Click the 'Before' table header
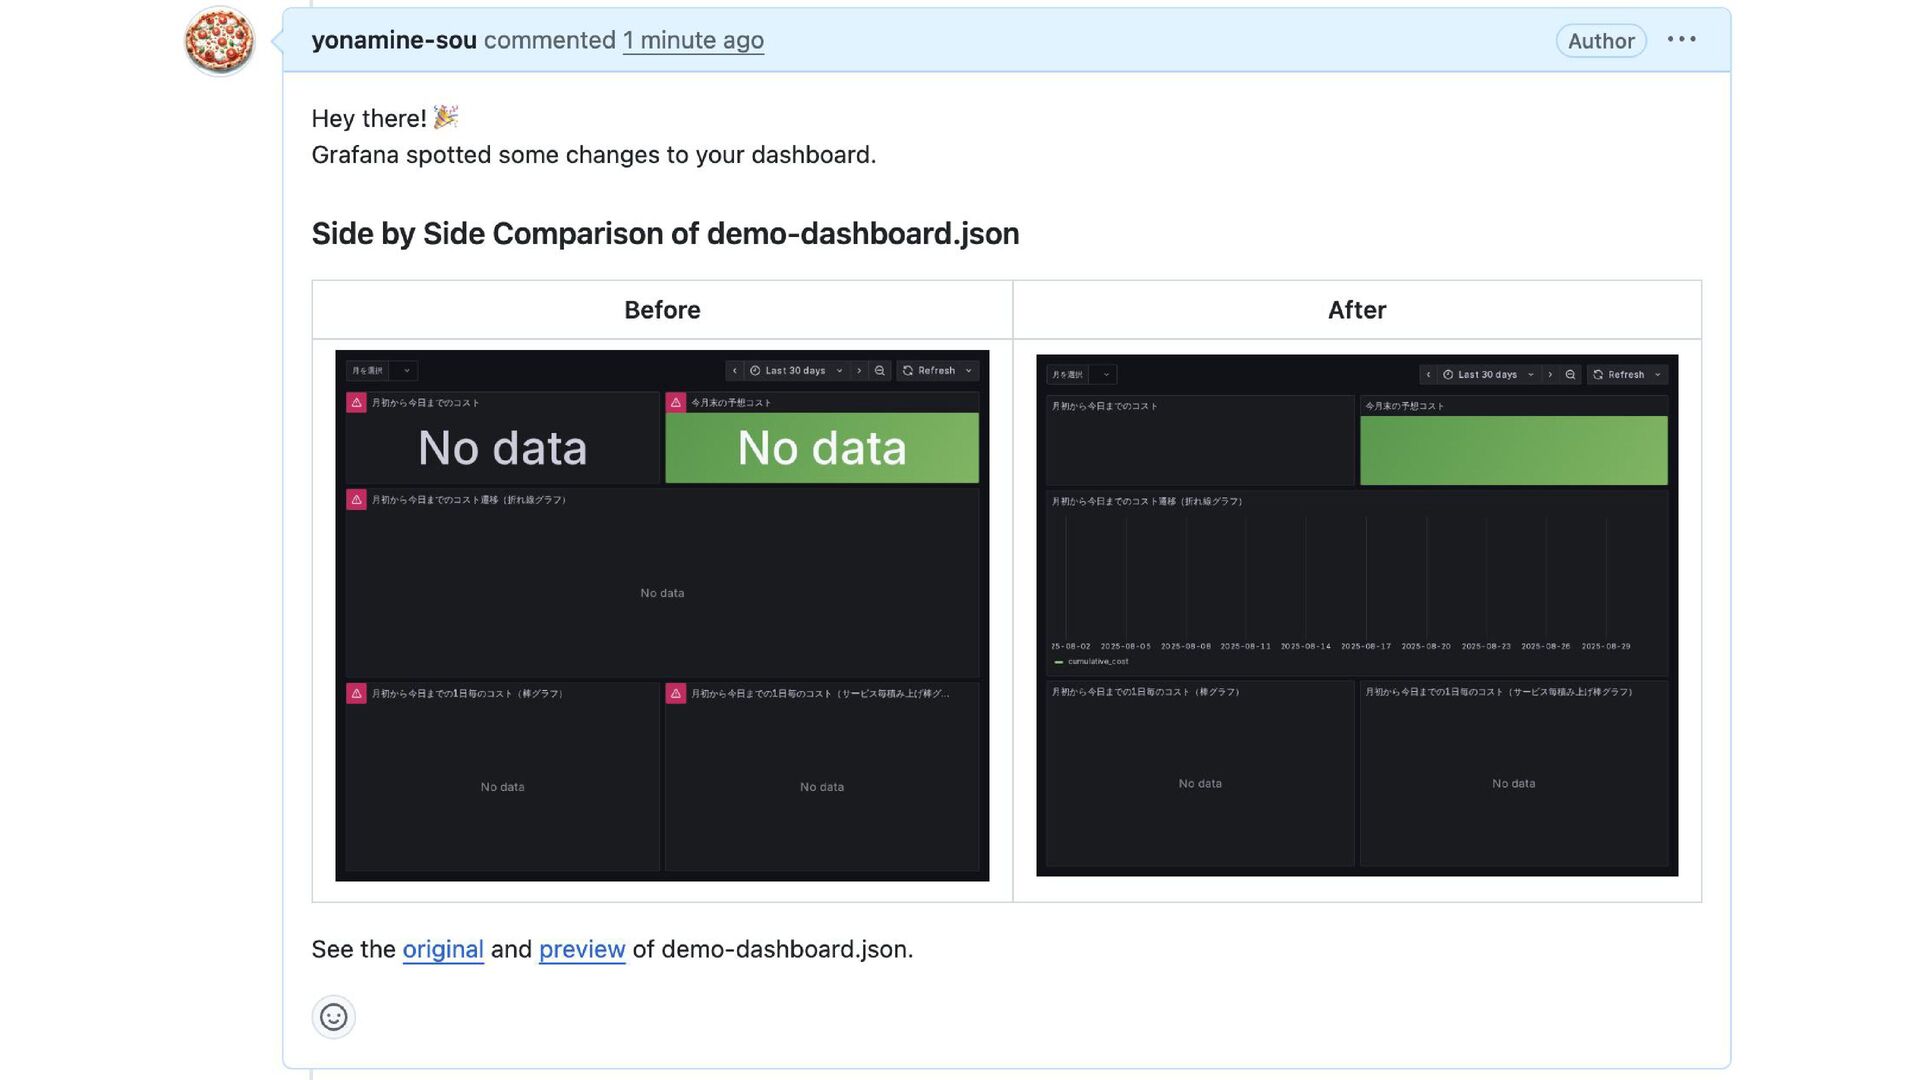Screen dimensions: 1920x1080 click(x=662, y=310)
